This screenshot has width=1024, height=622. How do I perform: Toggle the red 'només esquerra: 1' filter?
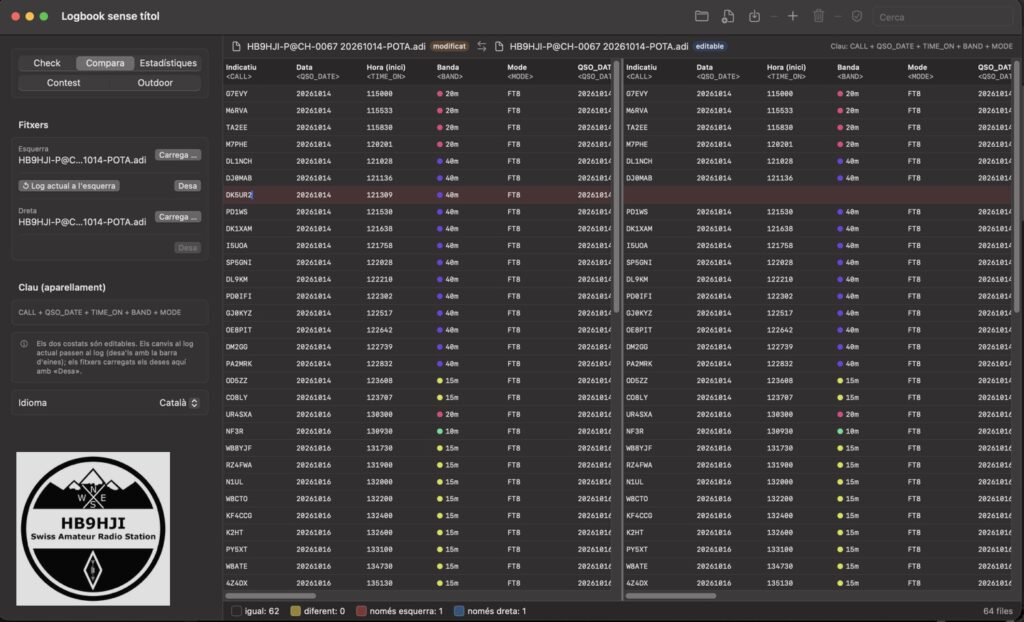point(361,611)
